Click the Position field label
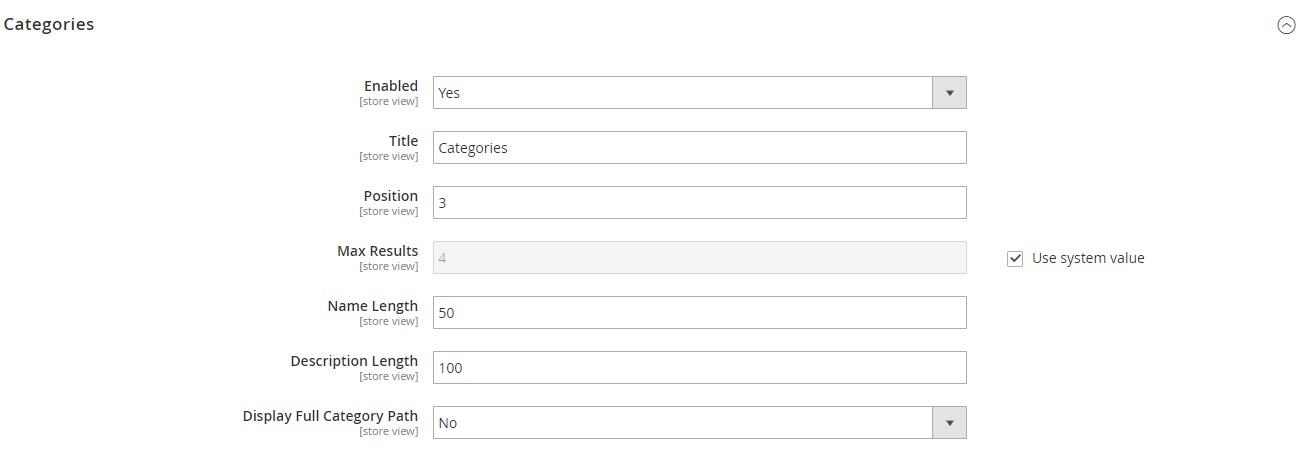Image resolution: width=1309 pixels, height=457 pixels. coord(391,196)
